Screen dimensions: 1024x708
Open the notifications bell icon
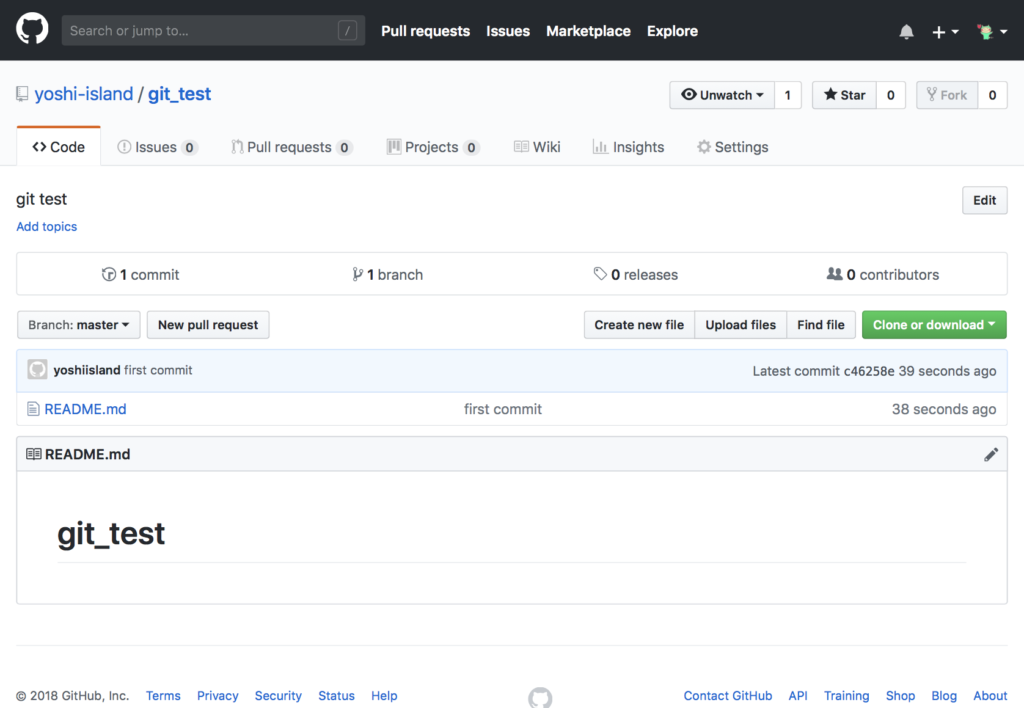[x=906, y=31]
